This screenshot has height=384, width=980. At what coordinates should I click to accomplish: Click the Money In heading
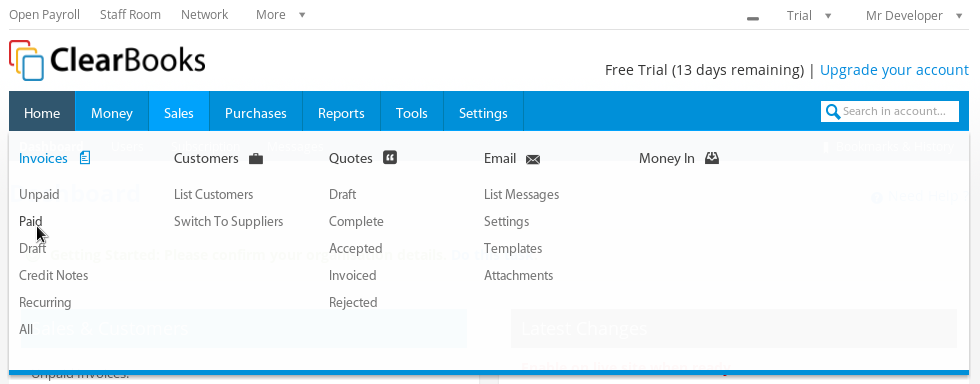point(666,158)
